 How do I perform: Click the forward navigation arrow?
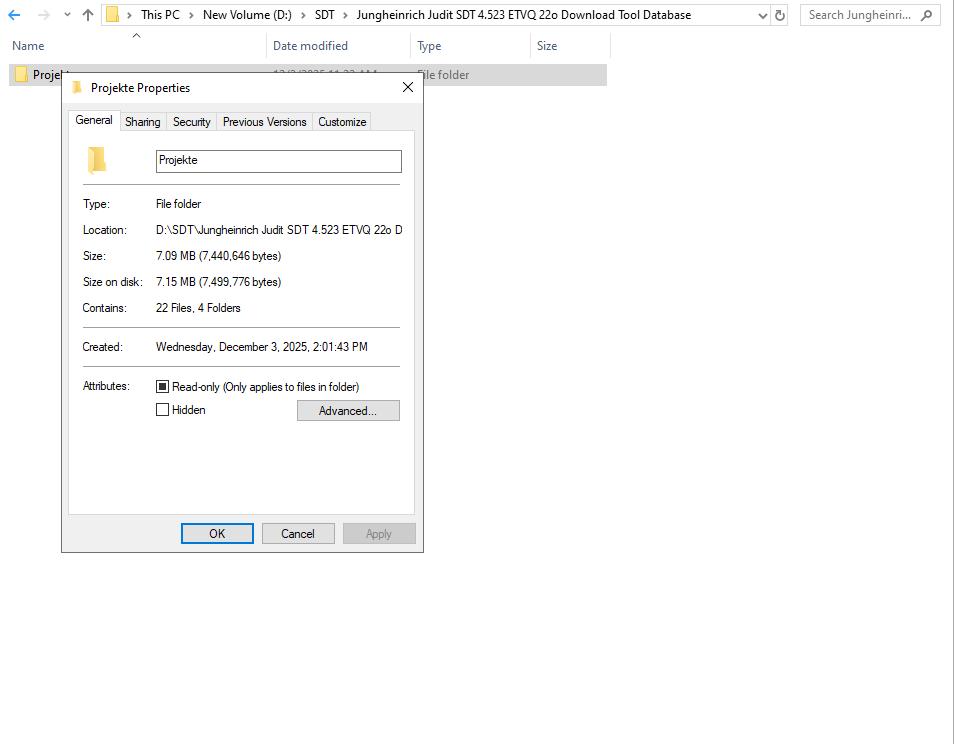(43, 15)
